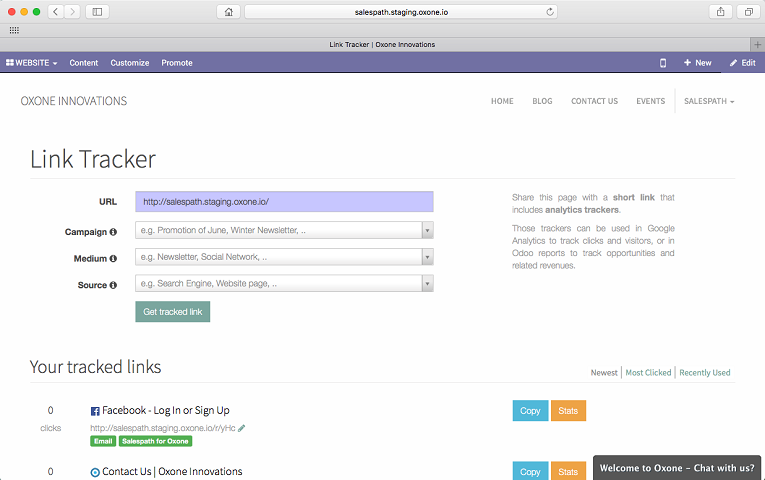Image resolution: width=765 pixels, height=480 pixels.
Task: Expand the Medium dropdown arrow
Action: click(427, 257)
